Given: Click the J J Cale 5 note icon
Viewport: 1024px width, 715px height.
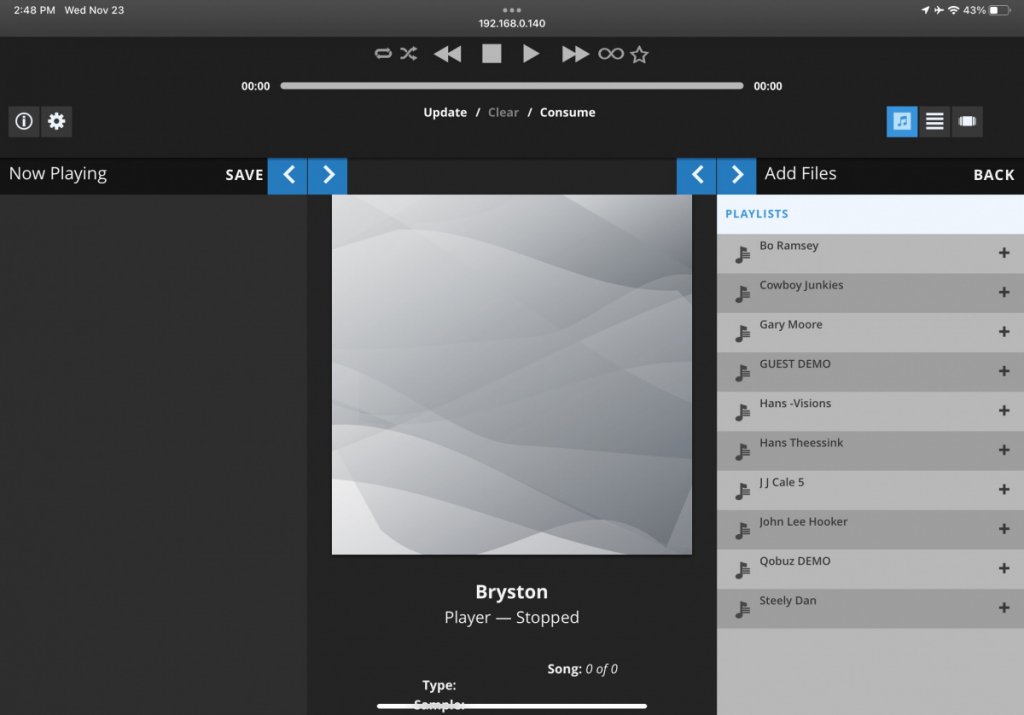Looking at the screenshot, I should (x=743, y=491).
